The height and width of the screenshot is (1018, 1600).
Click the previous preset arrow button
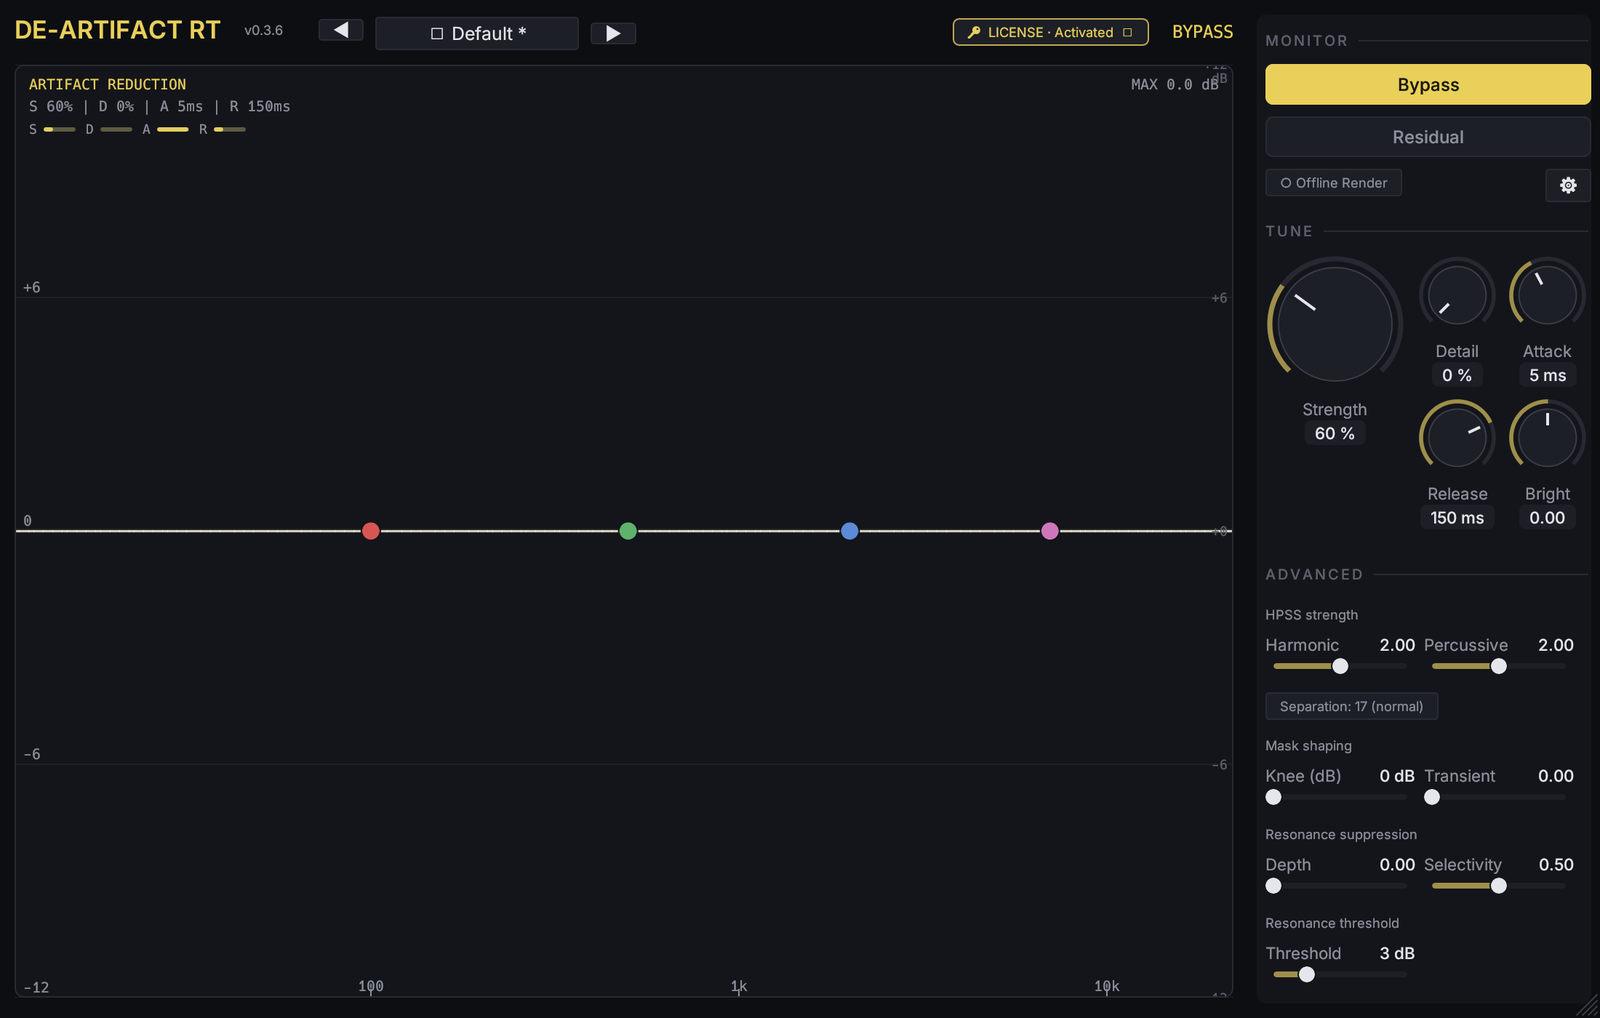pos(340,30)
